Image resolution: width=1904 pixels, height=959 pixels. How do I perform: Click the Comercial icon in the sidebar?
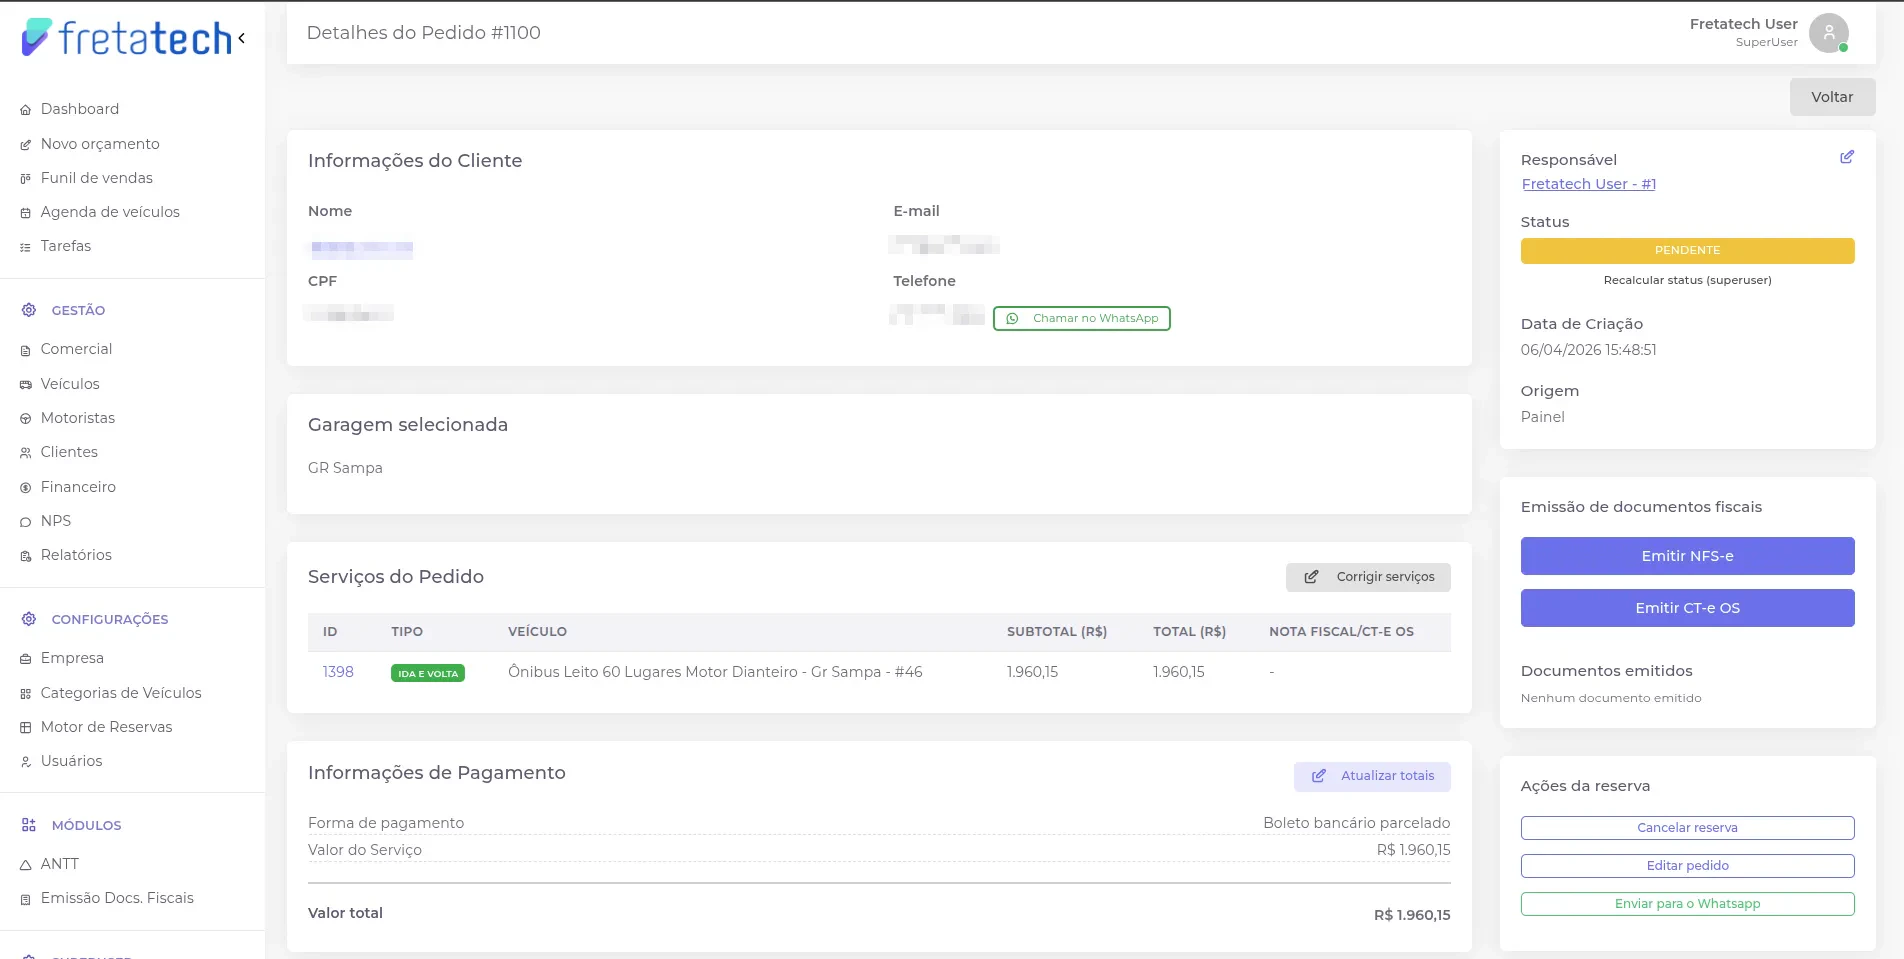[26, 350]
